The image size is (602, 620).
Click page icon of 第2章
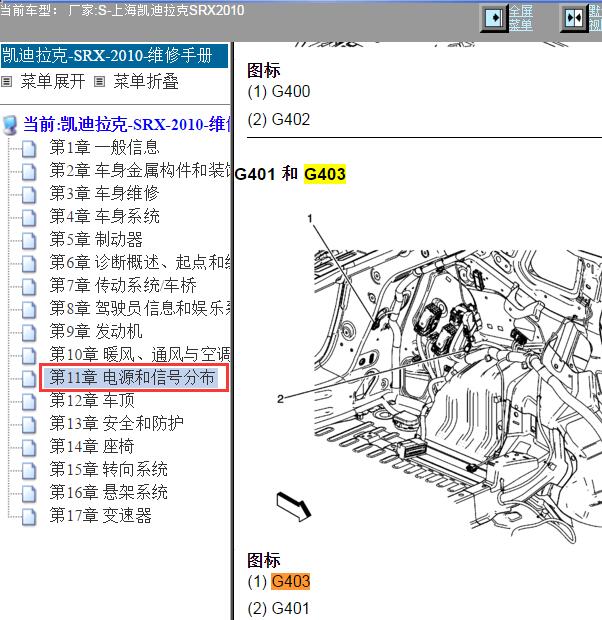pos(29,172)
